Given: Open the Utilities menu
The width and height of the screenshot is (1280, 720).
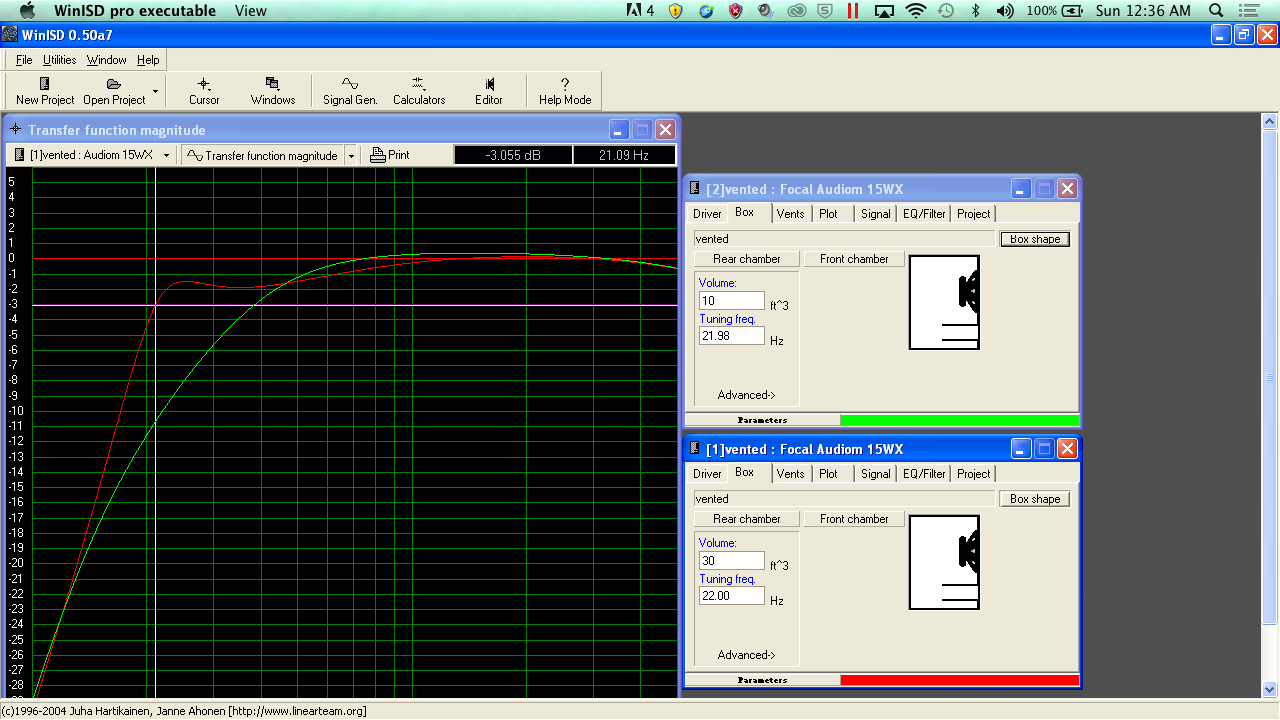Looking at the screenshot, I should coord(60,60).
